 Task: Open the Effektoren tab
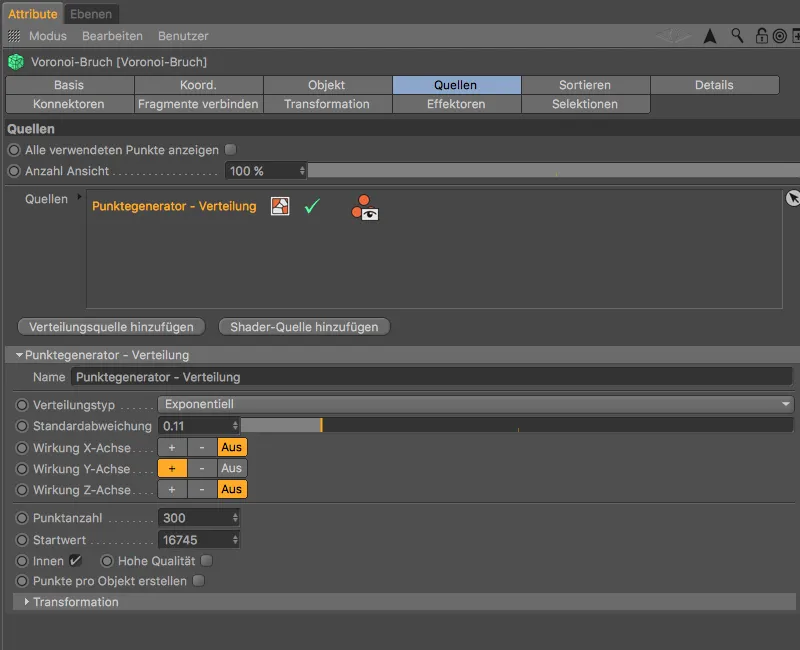(456, 104)
